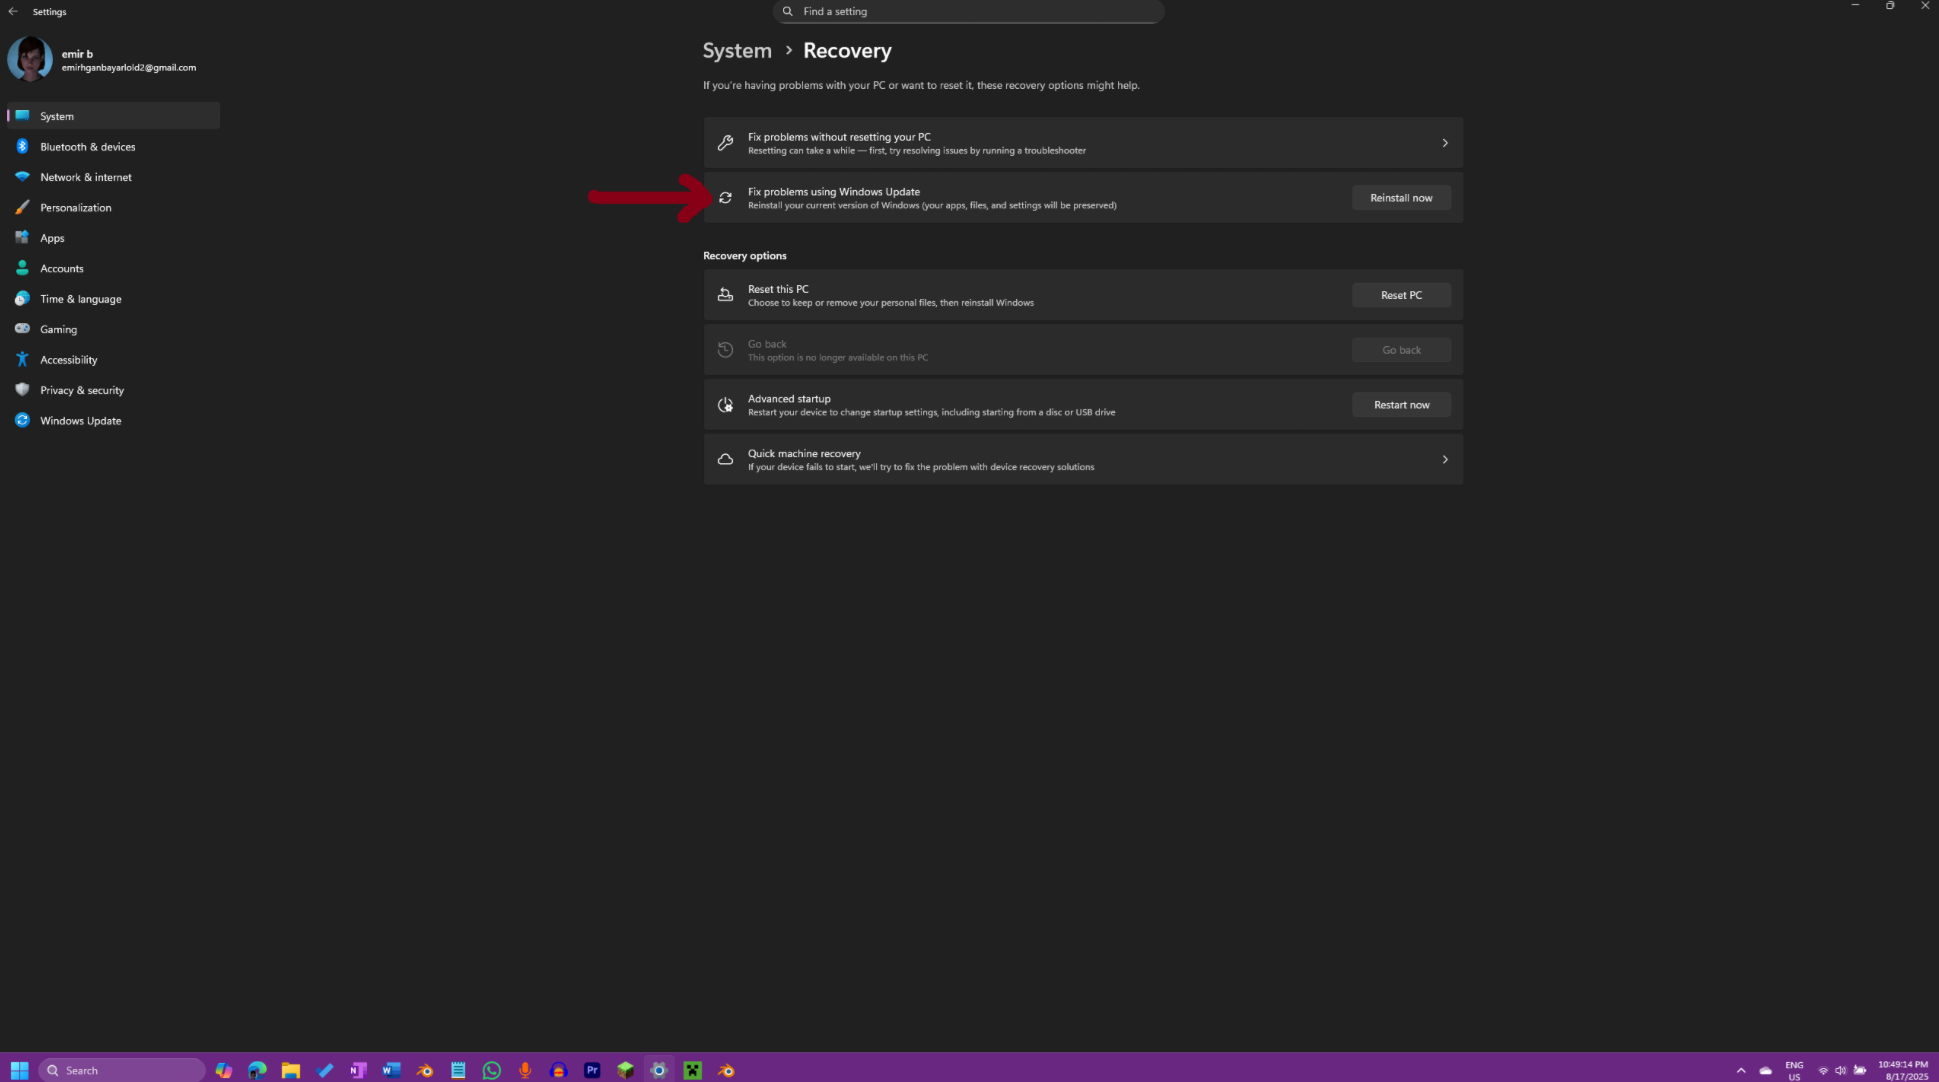
Task: Open Microsoft To Do checkmark icon
Action: coord(325,1070)
